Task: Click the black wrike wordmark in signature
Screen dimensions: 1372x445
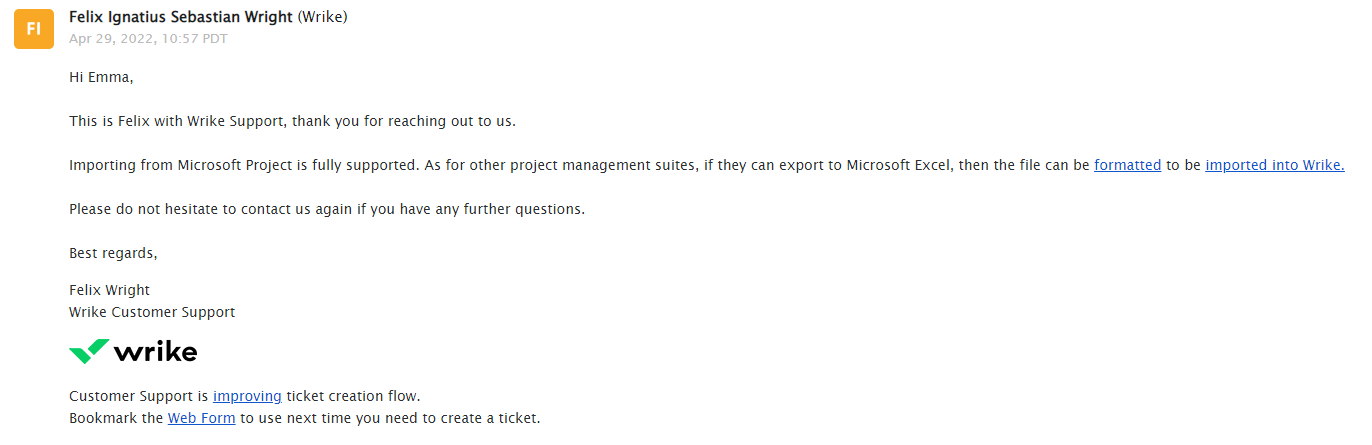Action: (156, 352)
